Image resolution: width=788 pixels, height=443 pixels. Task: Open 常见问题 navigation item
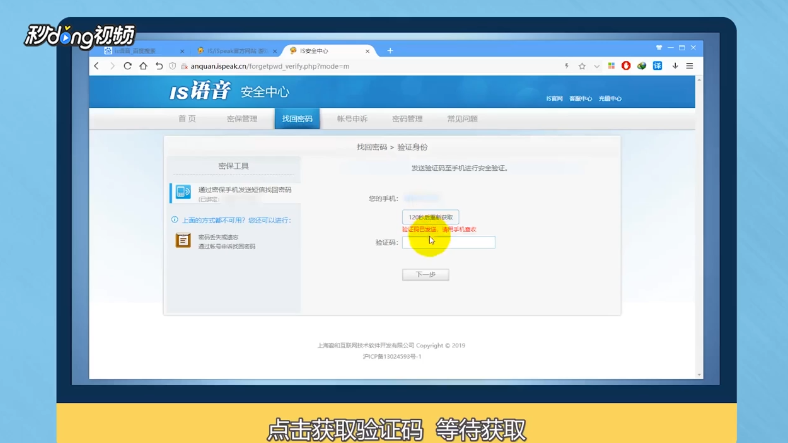[462, 119]
